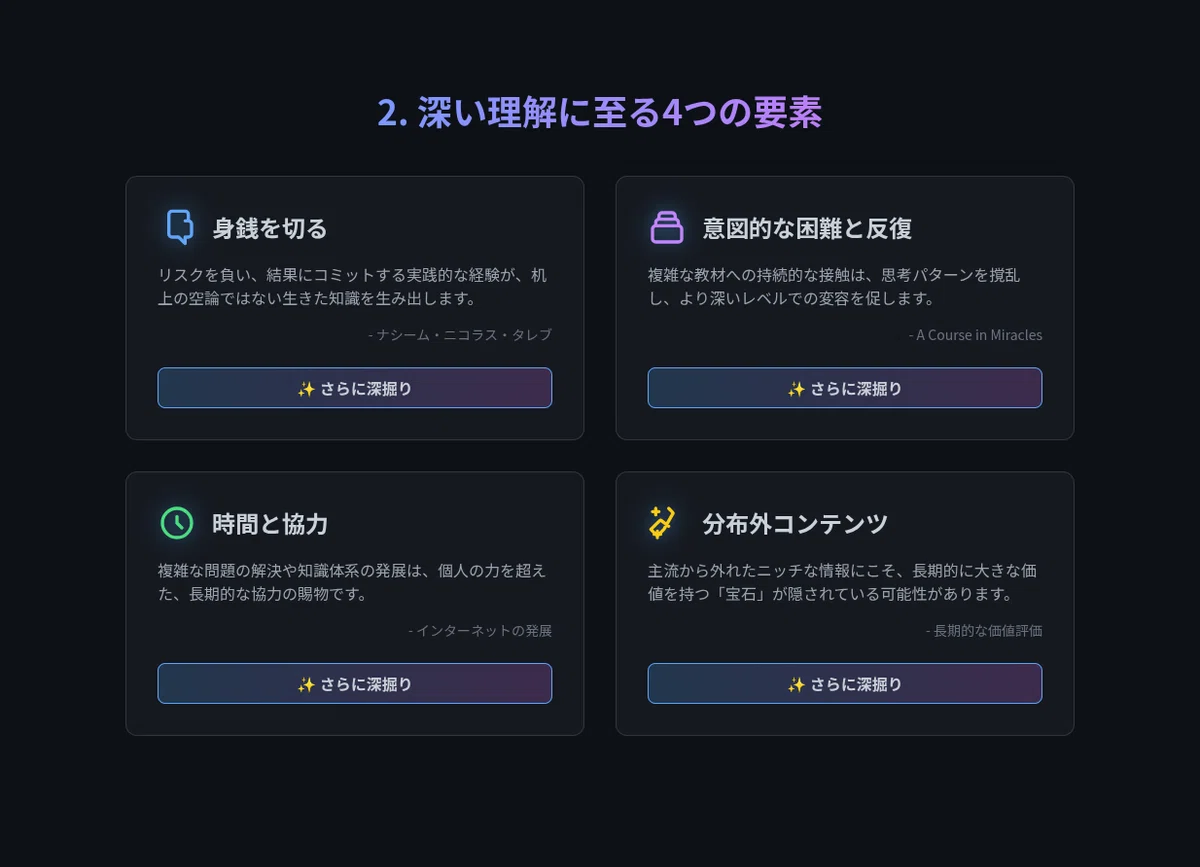
Task: Click description text starting with リスクを負い
Action: 353,287
